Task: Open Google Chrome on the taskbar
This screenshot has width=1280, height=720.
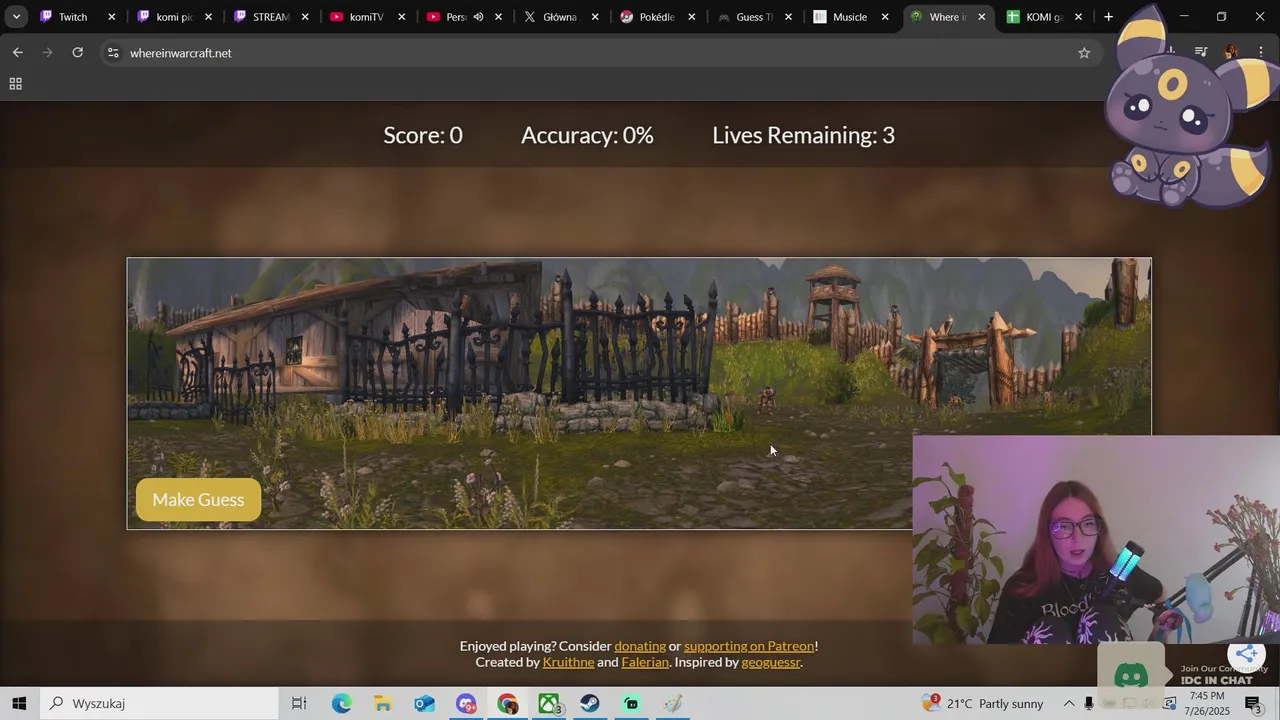Action: click(x=508, y=703)
